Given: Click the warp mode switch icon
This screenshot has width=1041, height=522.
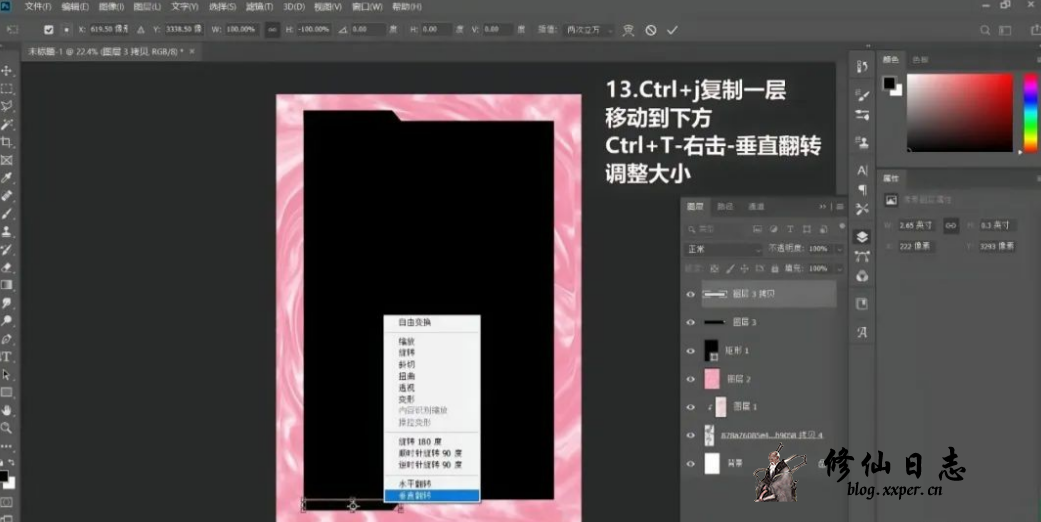Looking at the screenshot, I should click(x=628, y=30).
